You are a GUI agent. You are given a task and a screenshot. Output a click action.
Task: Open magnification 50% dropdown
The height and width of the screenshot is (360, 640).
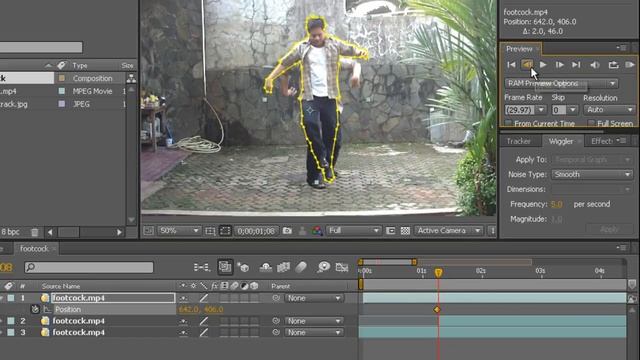(178, 231)
